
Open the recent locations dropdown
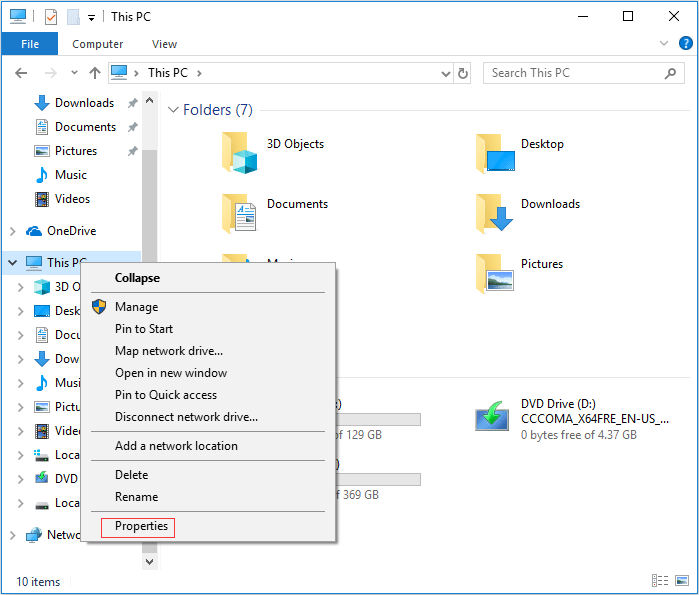[x=74, y=73]
